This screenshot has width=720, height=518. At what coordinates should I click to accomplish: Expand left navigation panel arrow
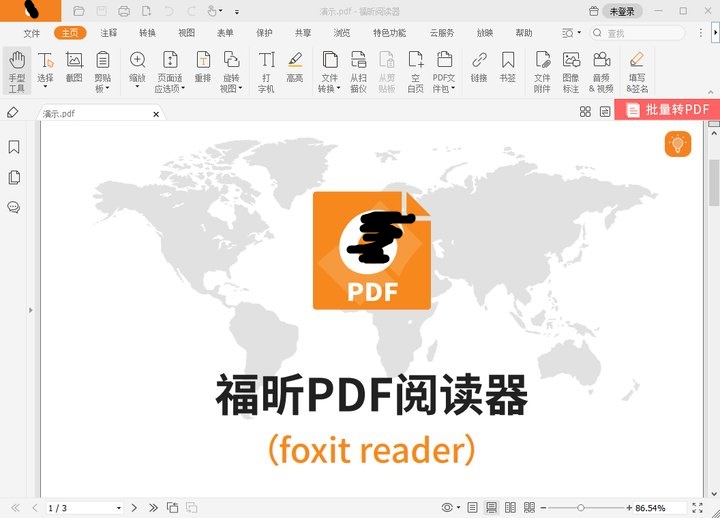click(31, 310)
